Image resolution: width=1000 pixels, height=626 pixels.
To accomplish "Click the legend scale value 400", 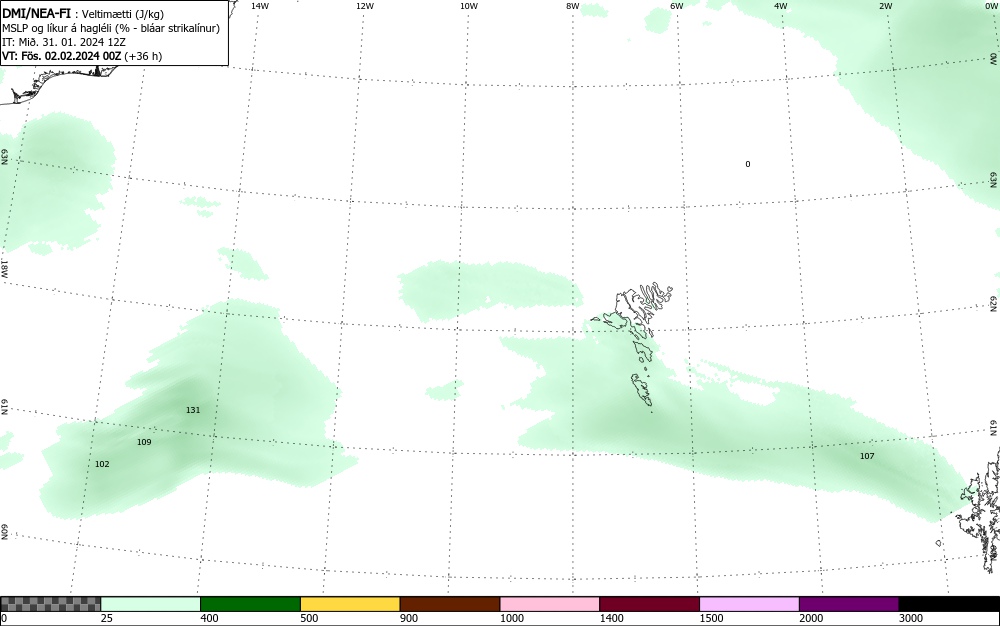I will [209, 618].
